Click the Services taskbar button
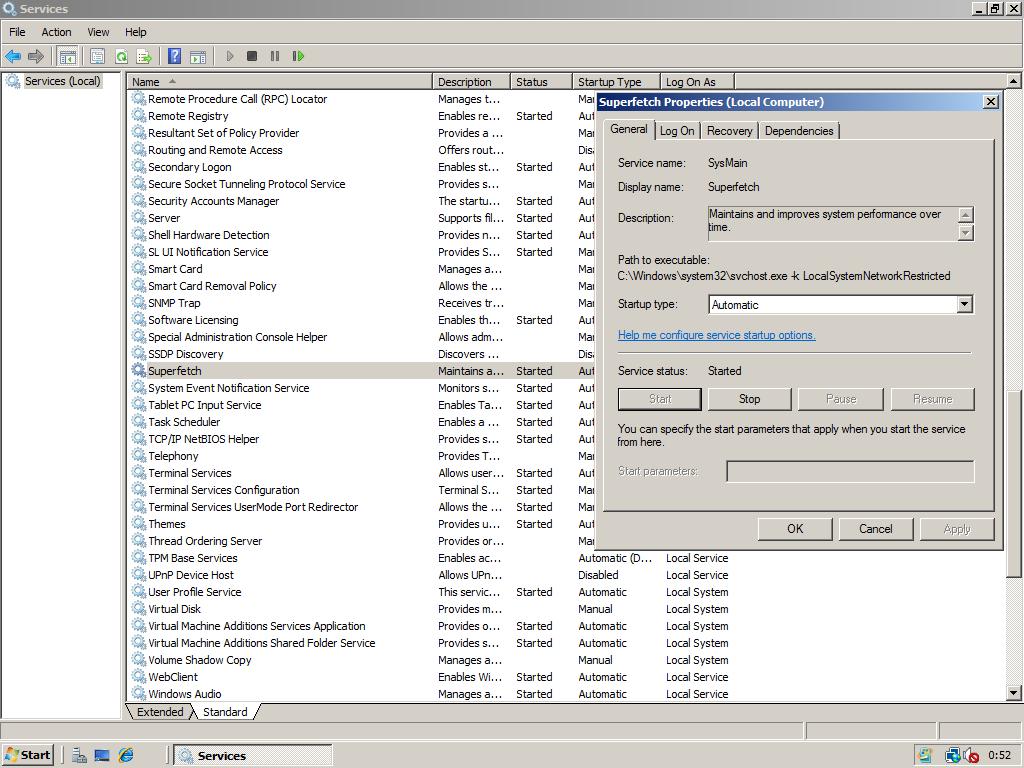1024x768 pixels. point(253,756)
